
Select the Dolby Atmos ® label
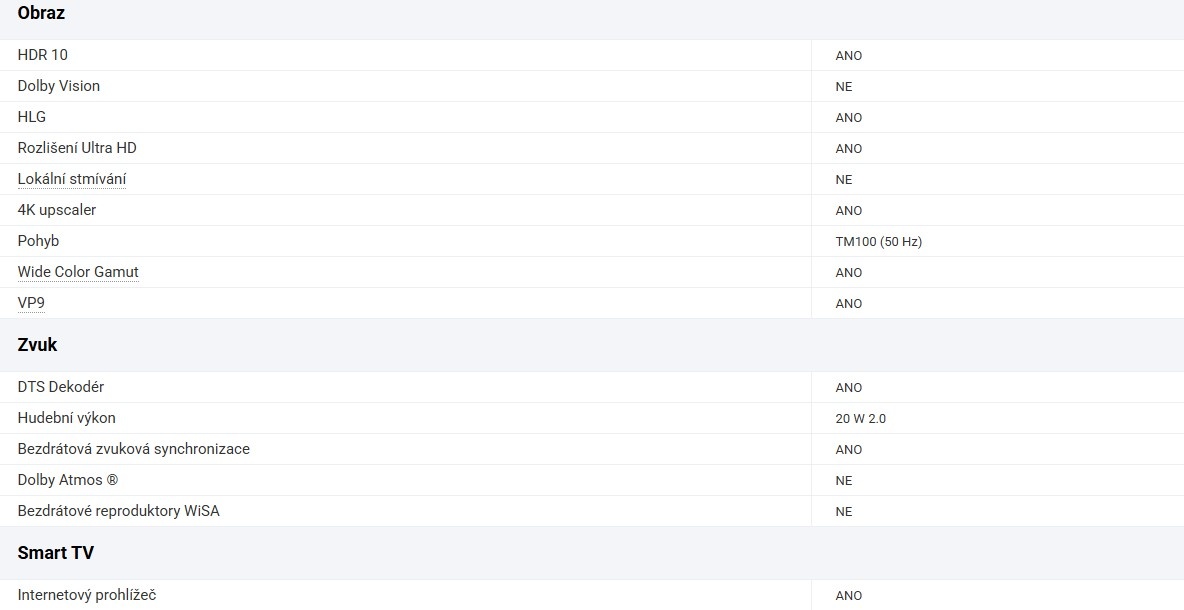(x=68, y=480)
